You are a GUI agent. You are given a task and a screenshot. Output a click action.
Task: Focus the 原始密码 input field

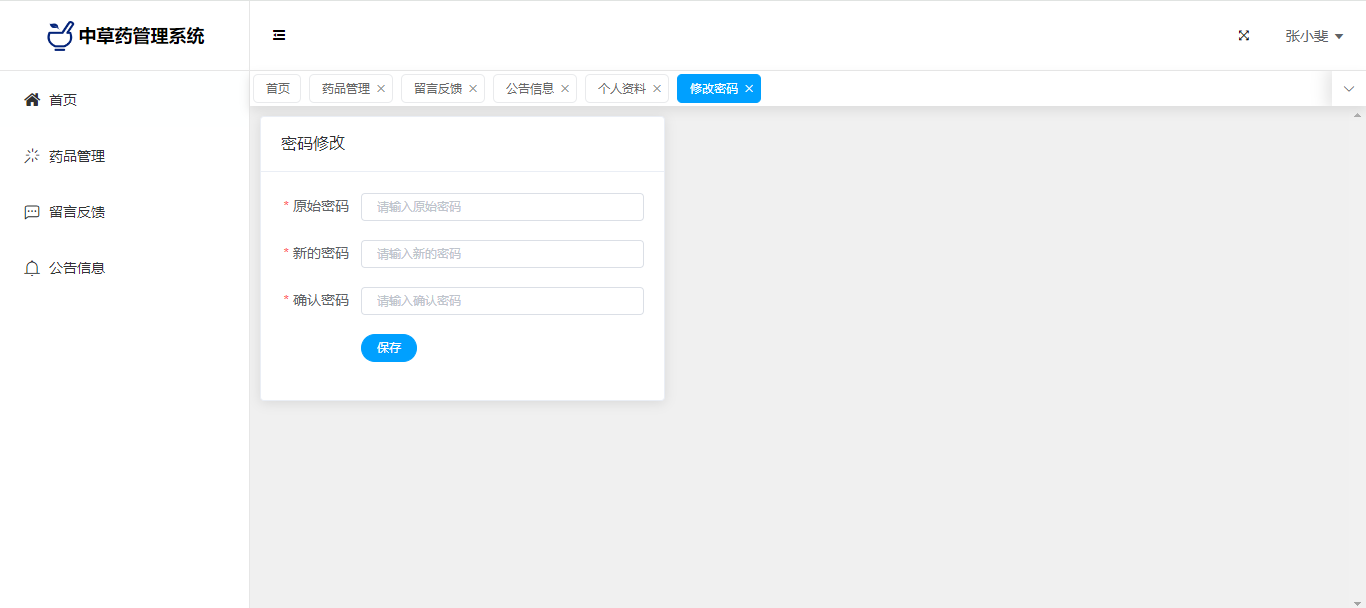tap(502, 207)
